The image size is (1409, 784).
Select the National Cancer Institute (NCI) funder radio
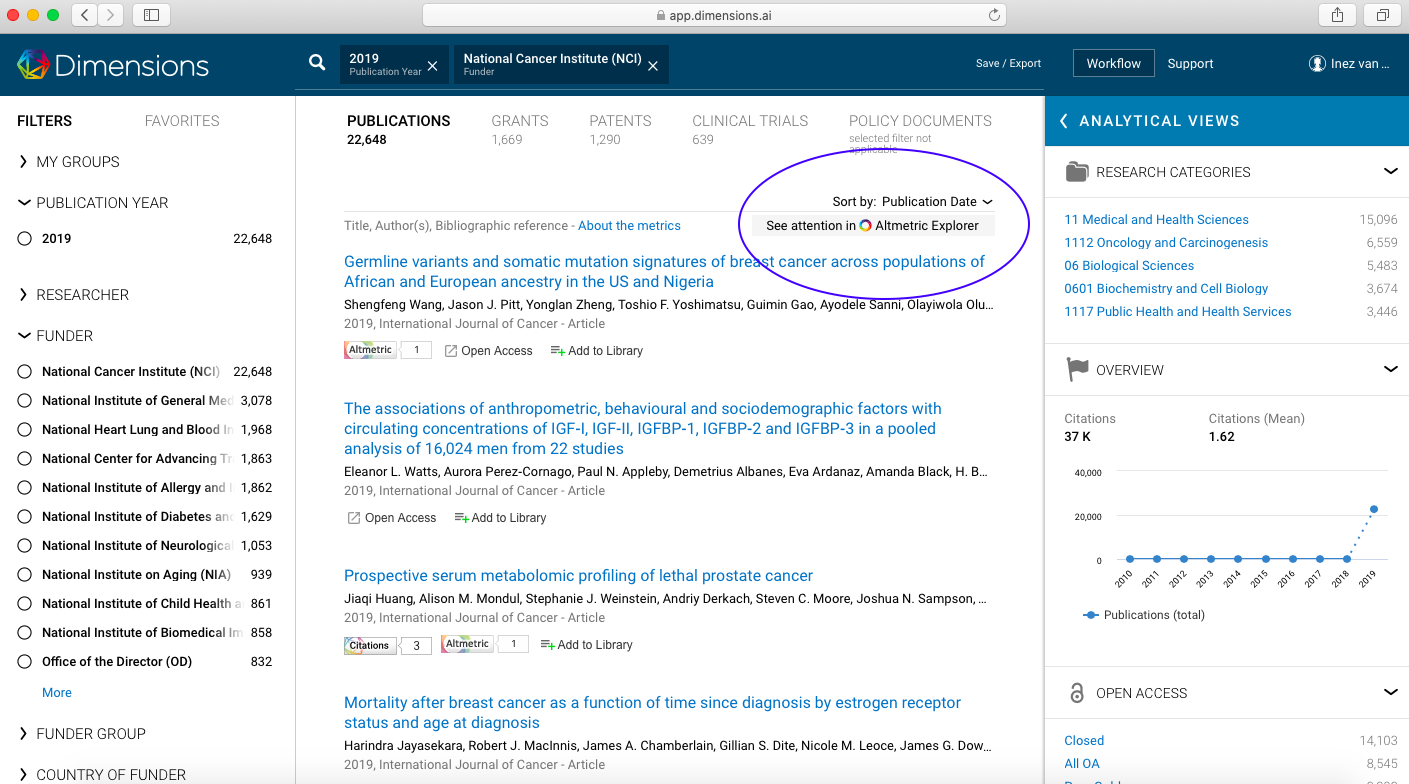(x=27, y=371)
